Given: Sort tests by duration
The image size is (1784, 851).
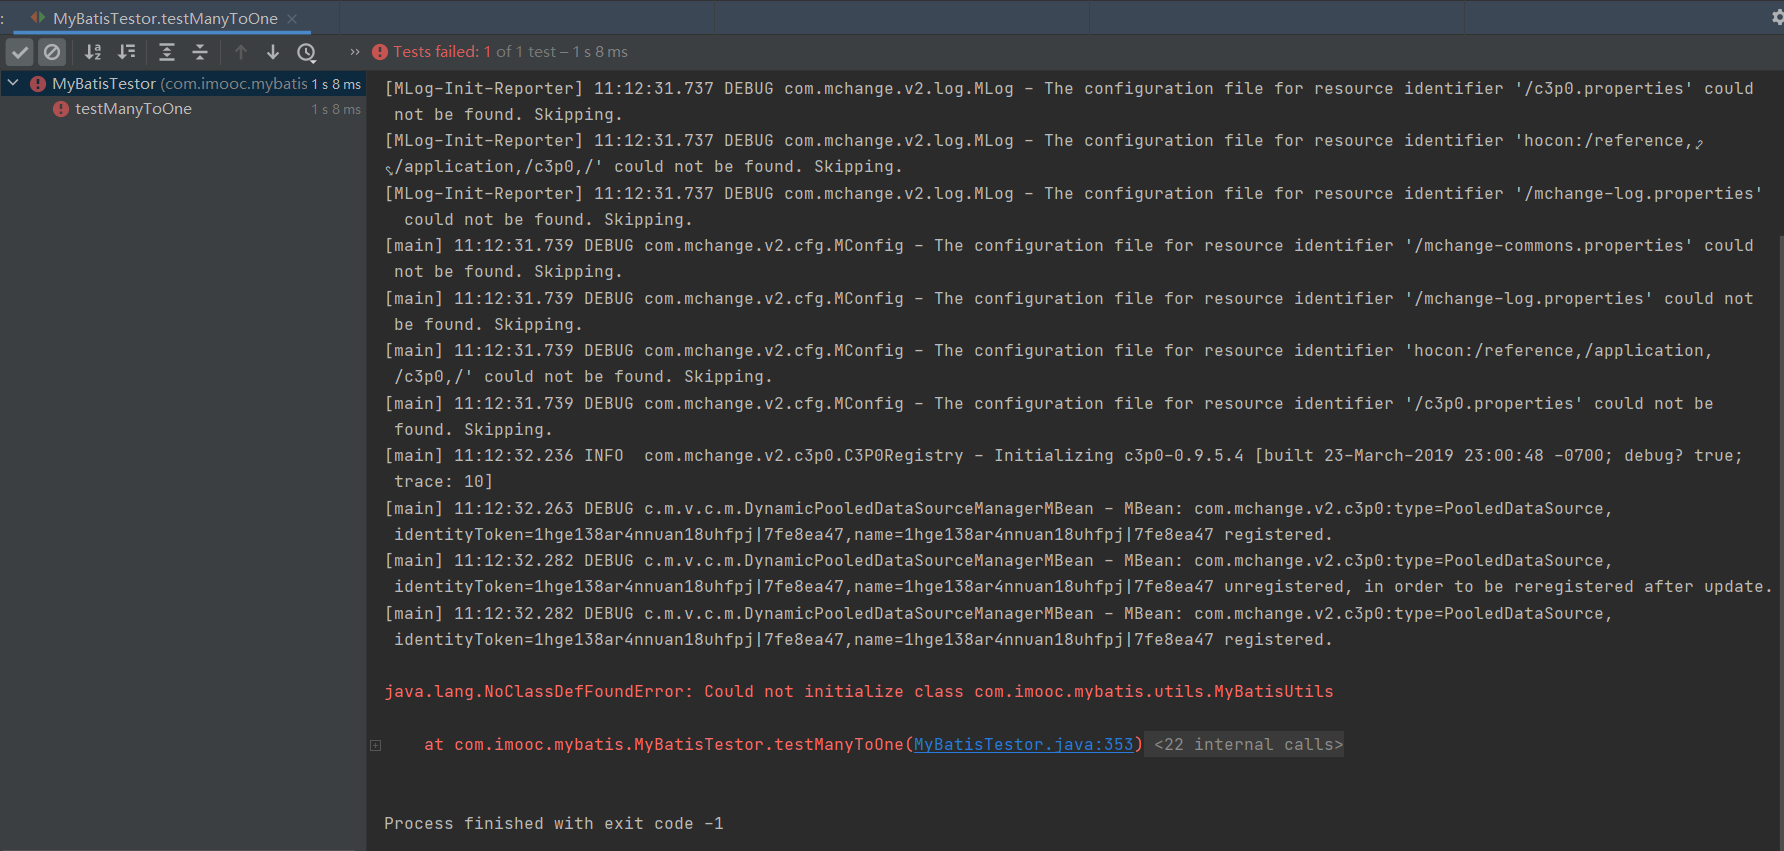Looking at the screenshot, I should click(127, 52).
